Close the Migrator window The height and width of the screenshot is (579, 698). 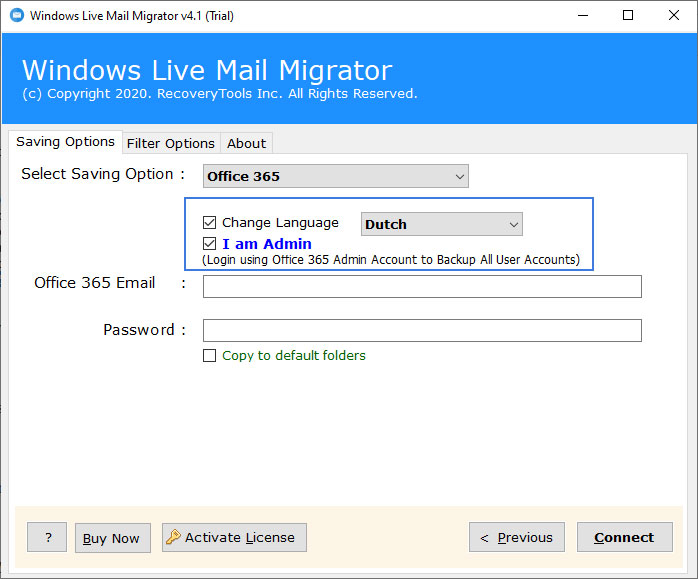tap(674, 16)
